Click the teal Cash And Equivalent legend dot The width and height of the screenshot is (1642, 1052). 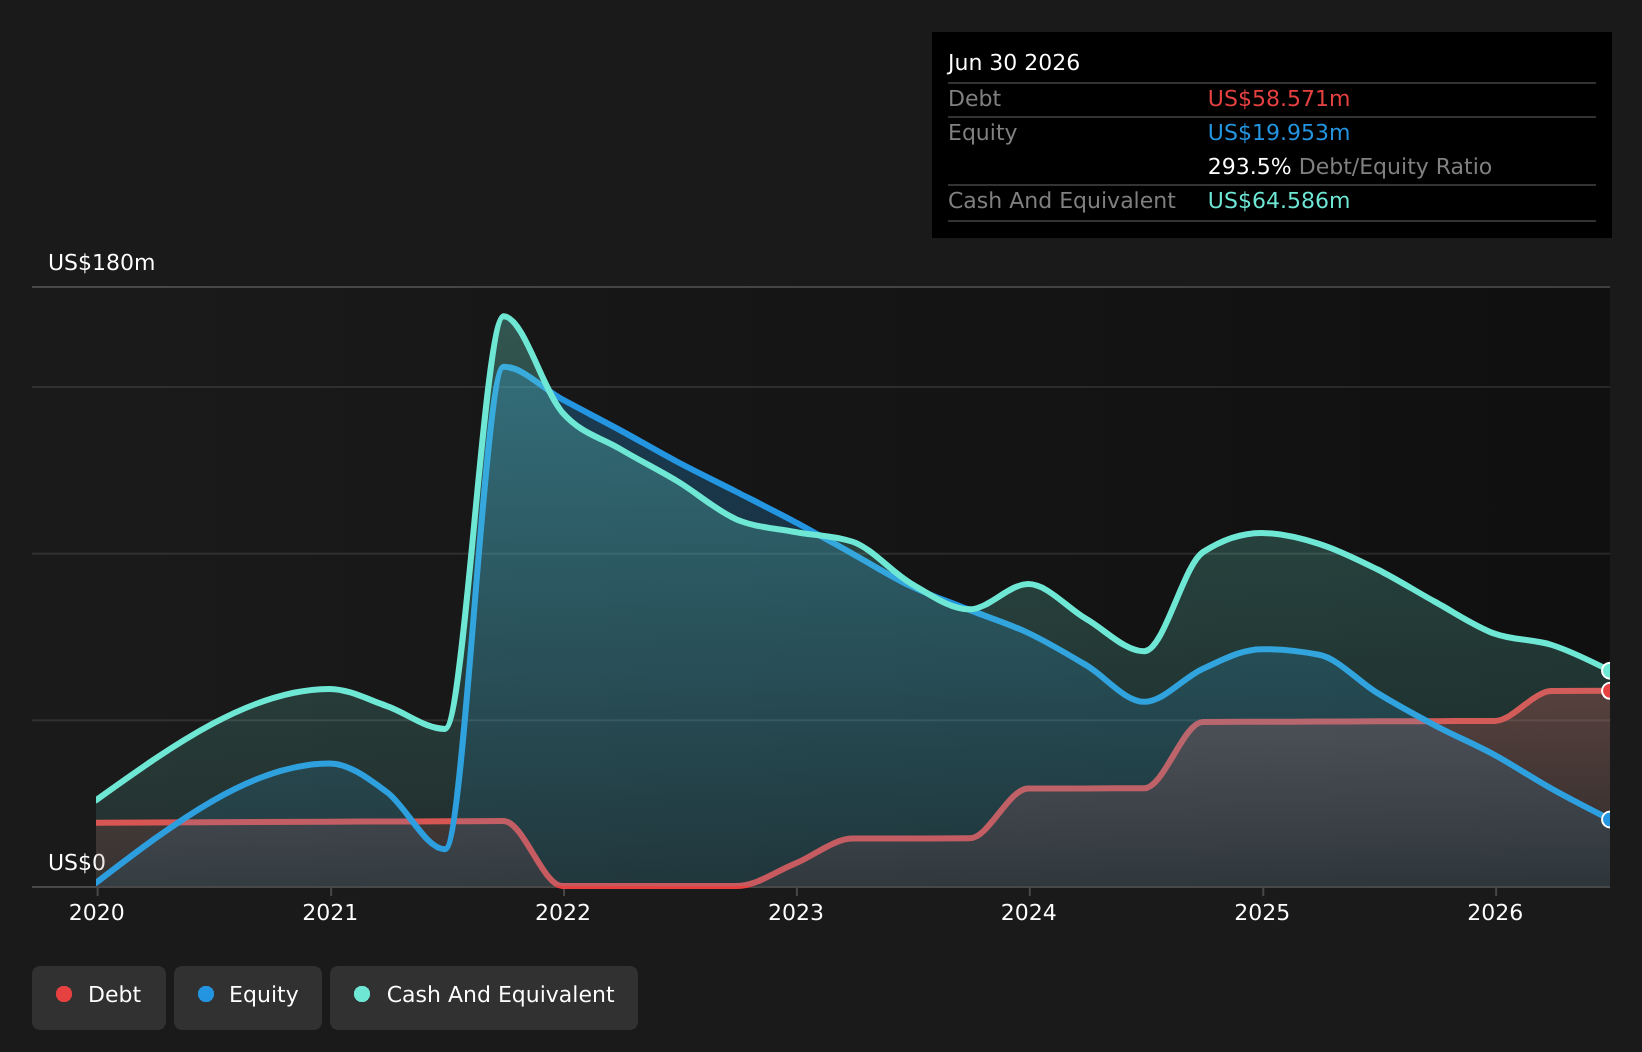point(362,994)
